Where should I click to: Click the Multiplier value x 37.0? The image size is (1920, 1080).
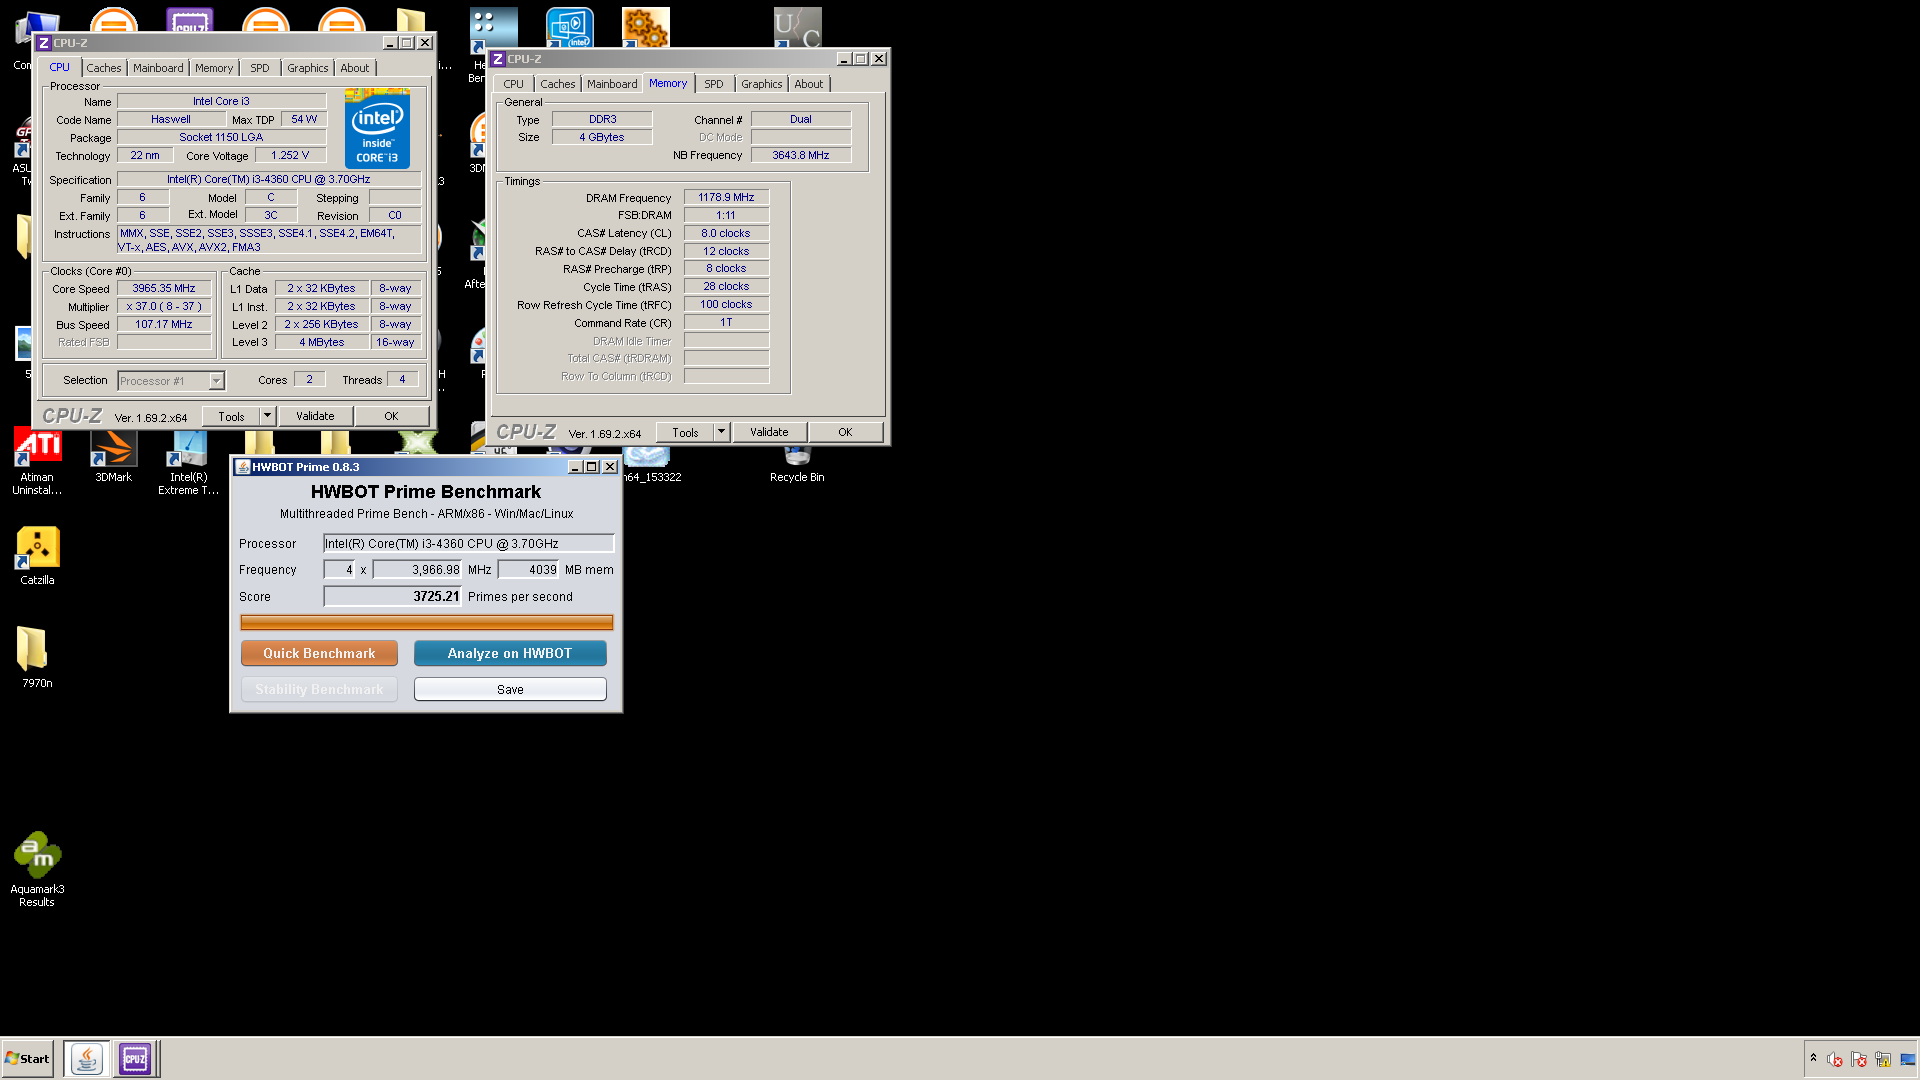click(164, 306)
